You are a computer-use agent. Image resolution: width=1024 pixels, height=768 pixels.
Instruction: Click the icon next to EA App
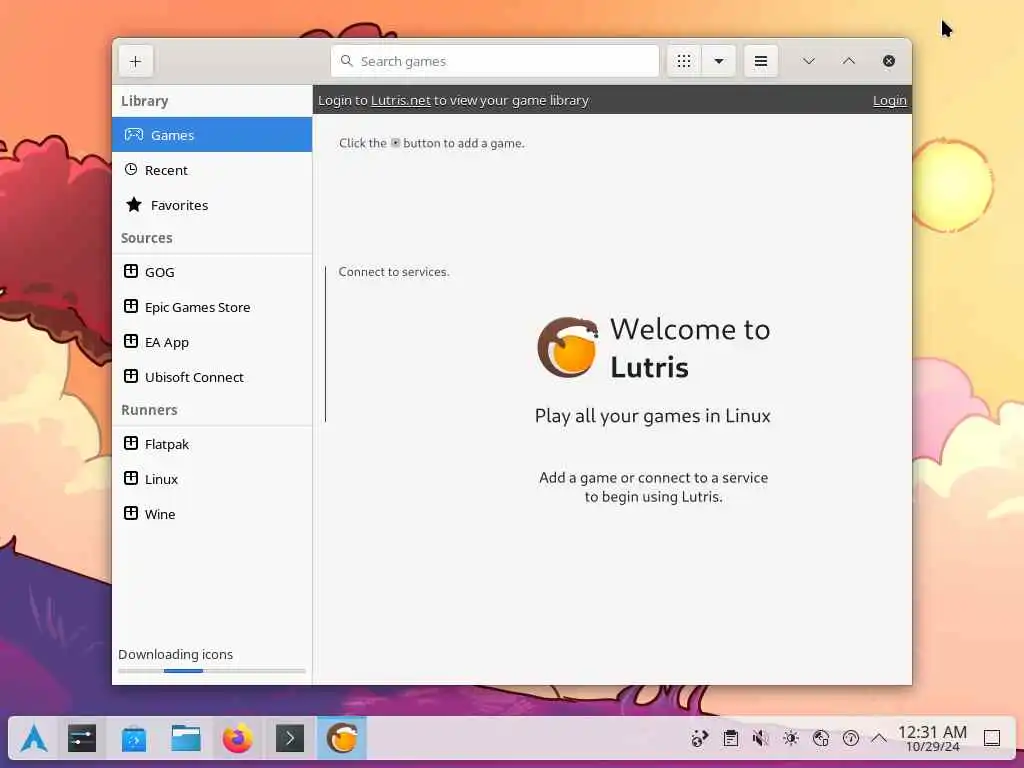[x=131, y=341]
